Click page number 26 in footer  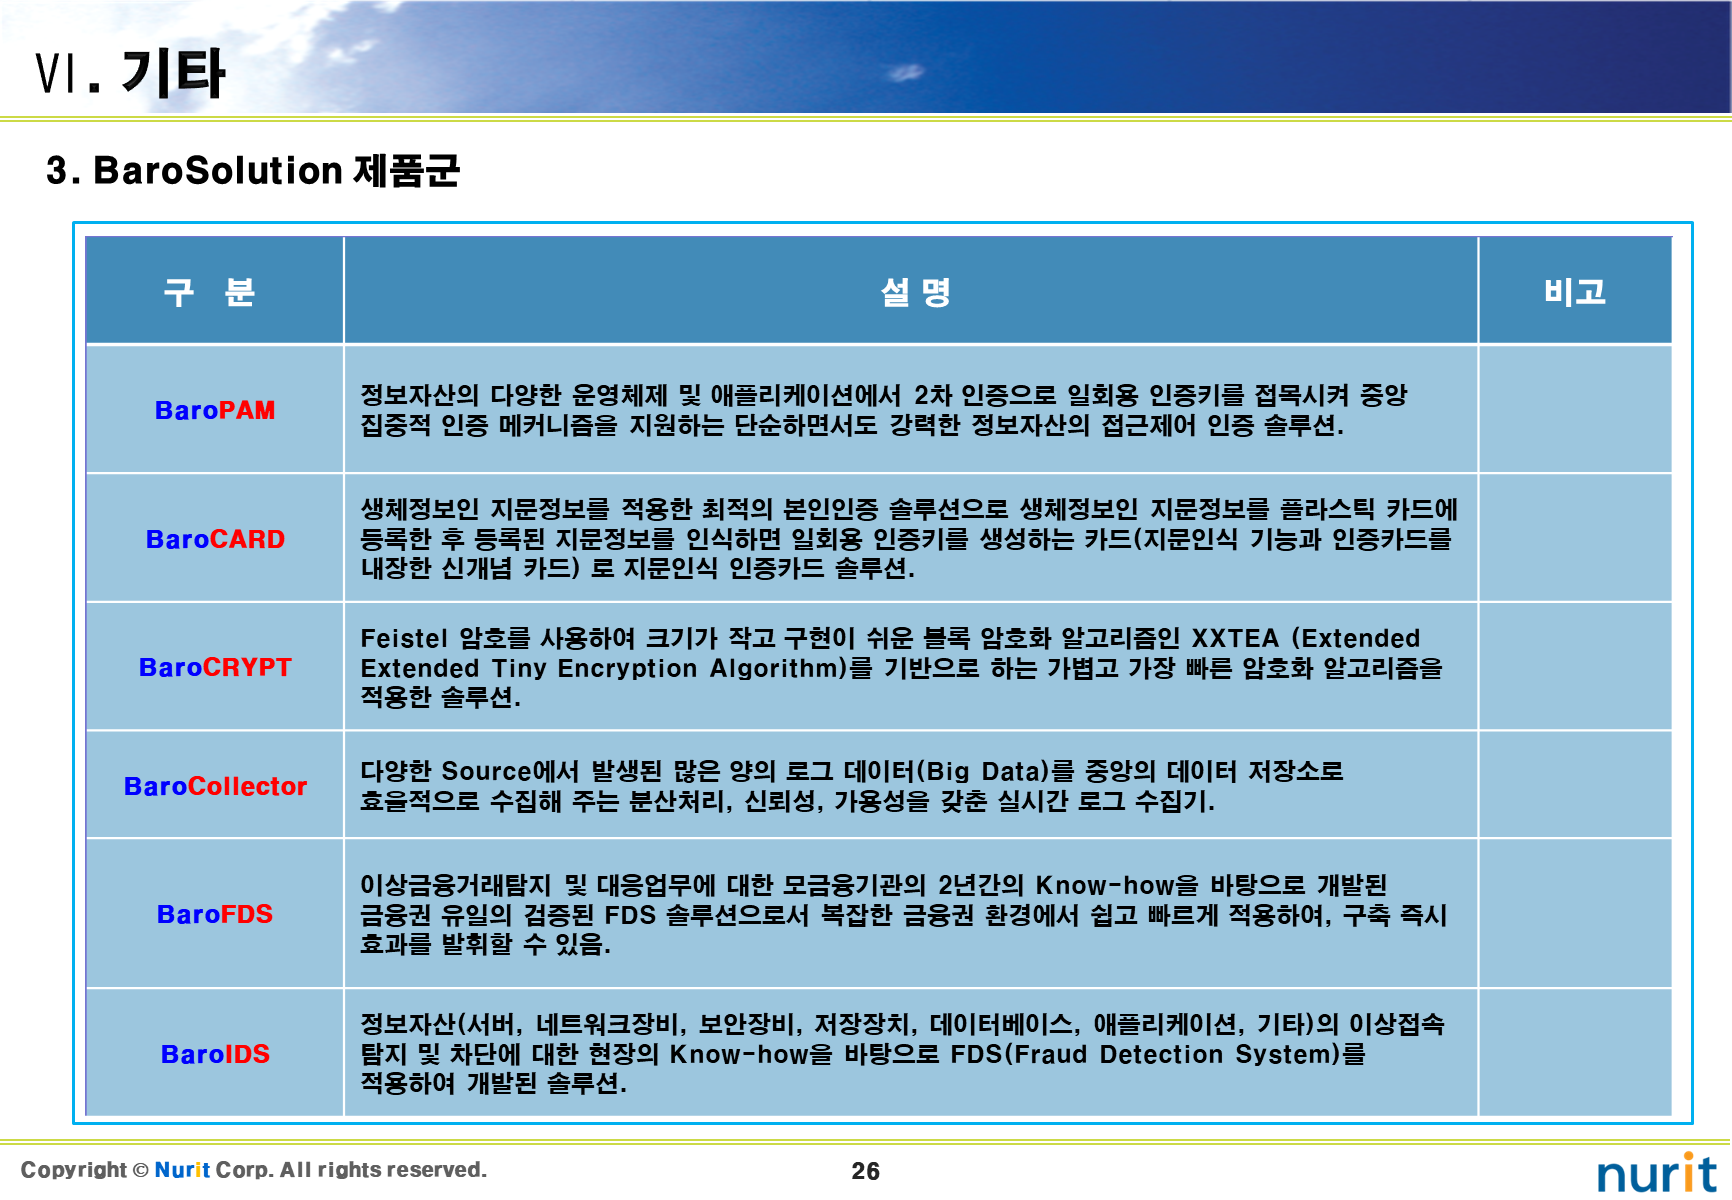point(866,1171)
